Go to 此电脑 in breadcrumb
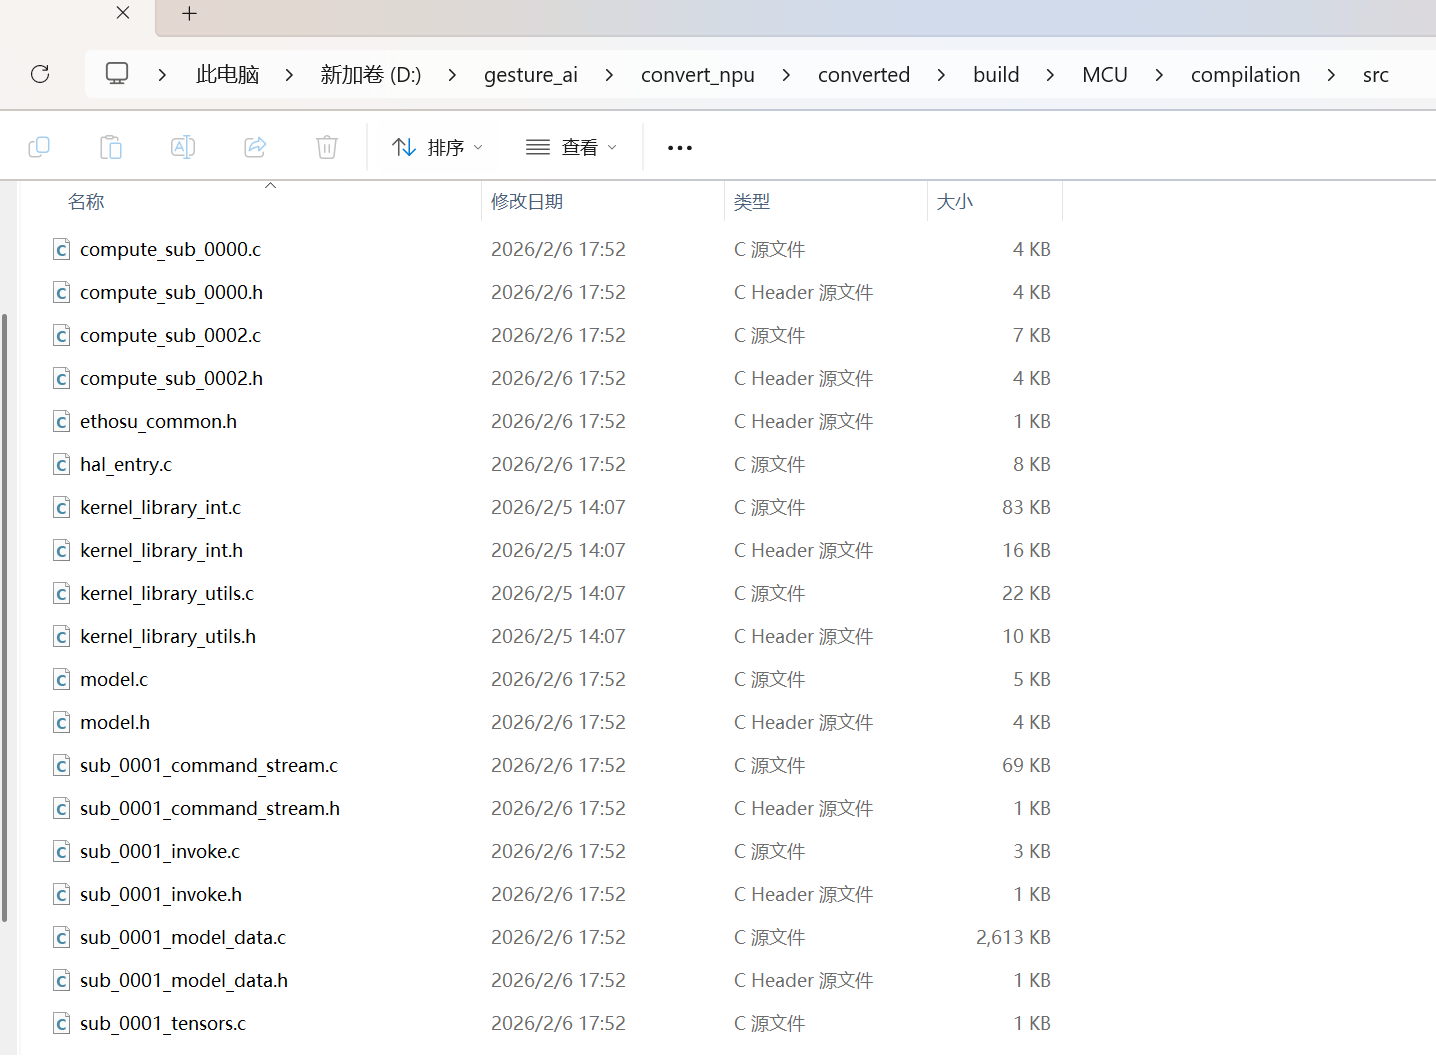 point(228,75)
